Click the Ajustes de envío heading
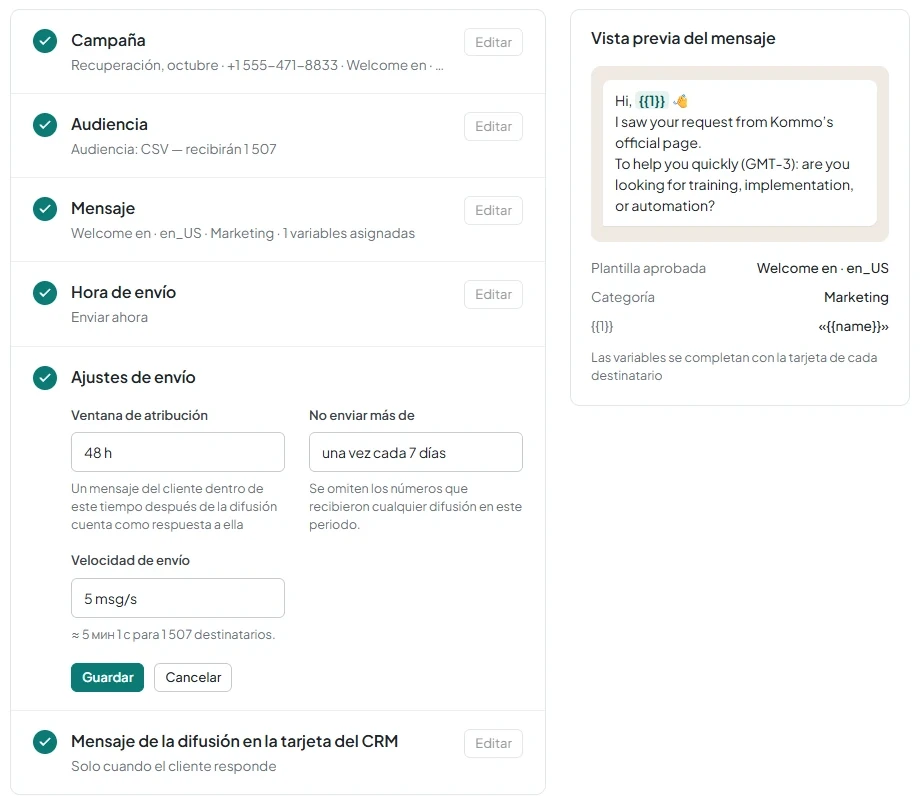Viewport: 920px width, 796px height. tap(133, 377)
